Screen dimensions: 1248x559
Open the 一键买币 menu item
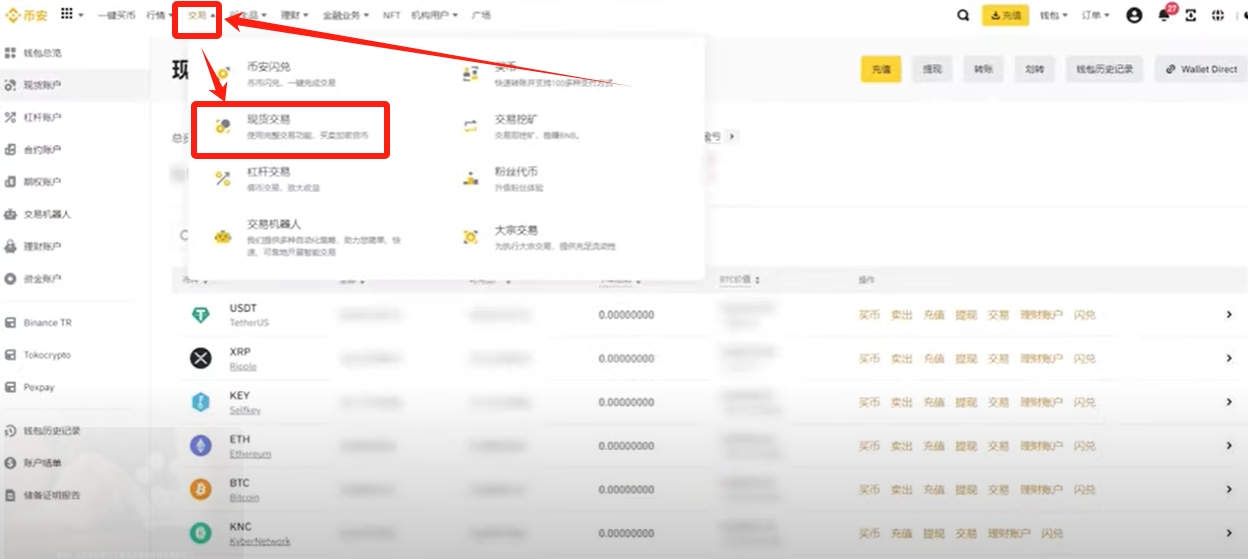click(116, 15)
